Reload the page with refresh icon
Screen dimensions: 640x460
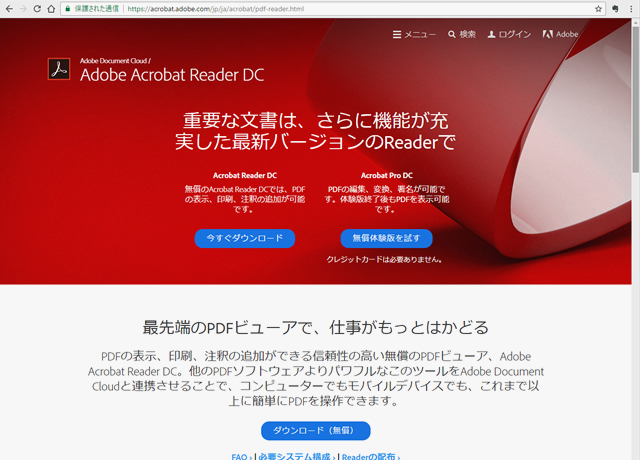(x=37, y=8)
